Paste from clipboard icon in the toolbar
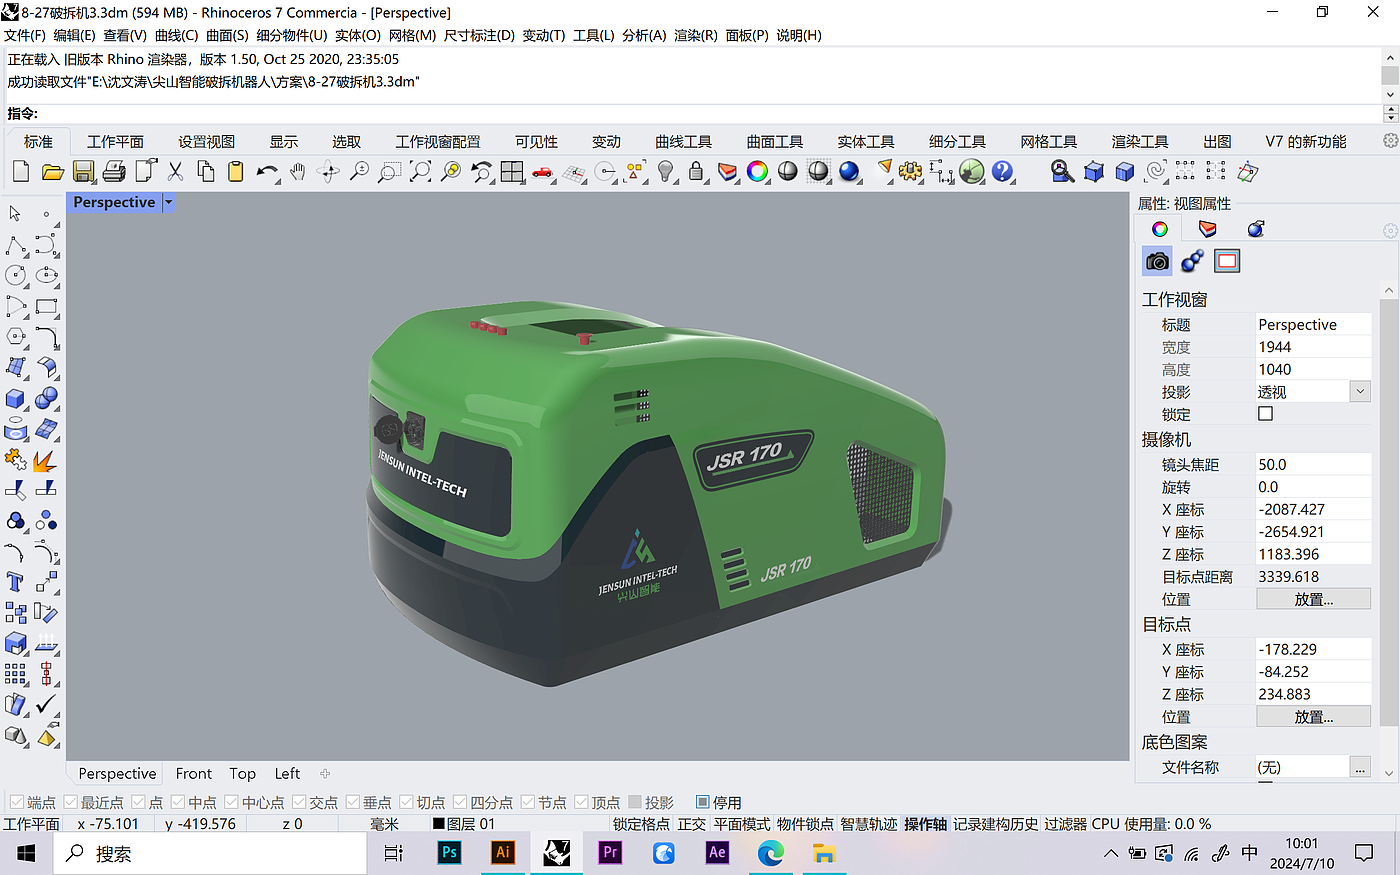This screenshot has width=1400, height=875. (236, 172)
